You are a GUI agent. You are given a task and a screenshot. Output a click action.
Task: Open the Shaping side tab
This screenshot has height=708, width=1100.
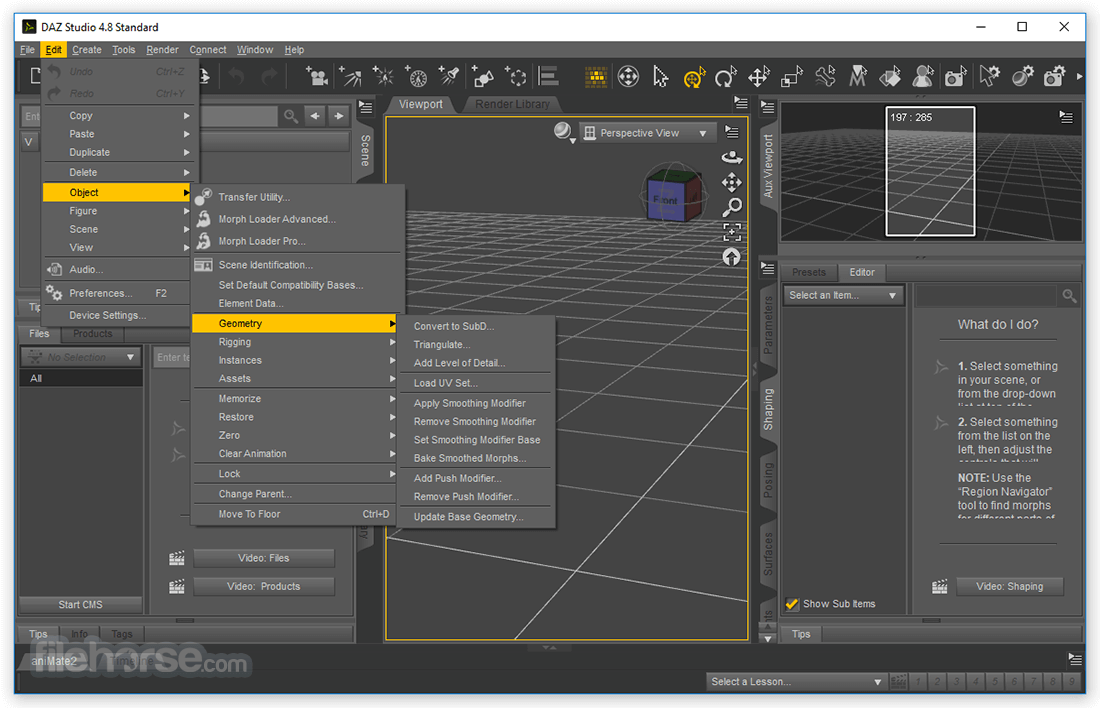[767, 408]
